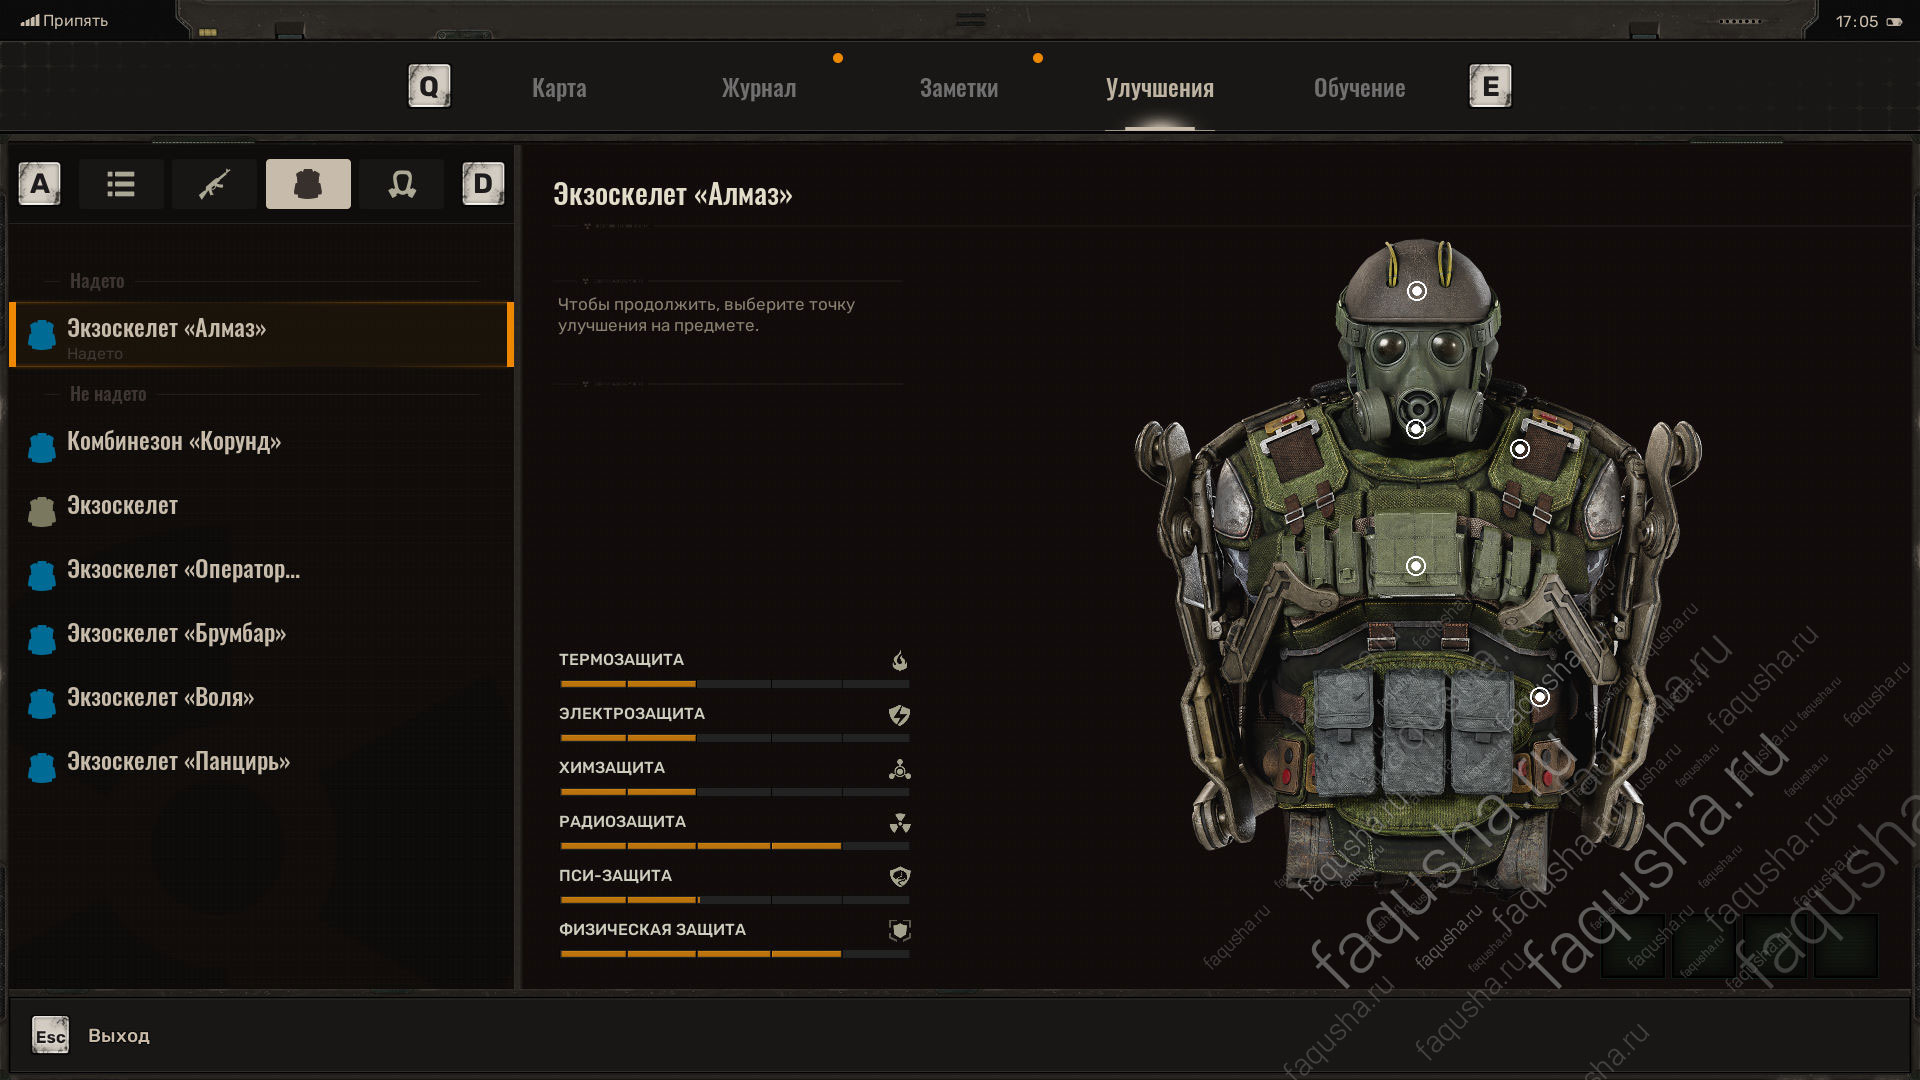The image size is (1920, 1080).
Task: Click the Надето section header
Action: tap(97, 281)
